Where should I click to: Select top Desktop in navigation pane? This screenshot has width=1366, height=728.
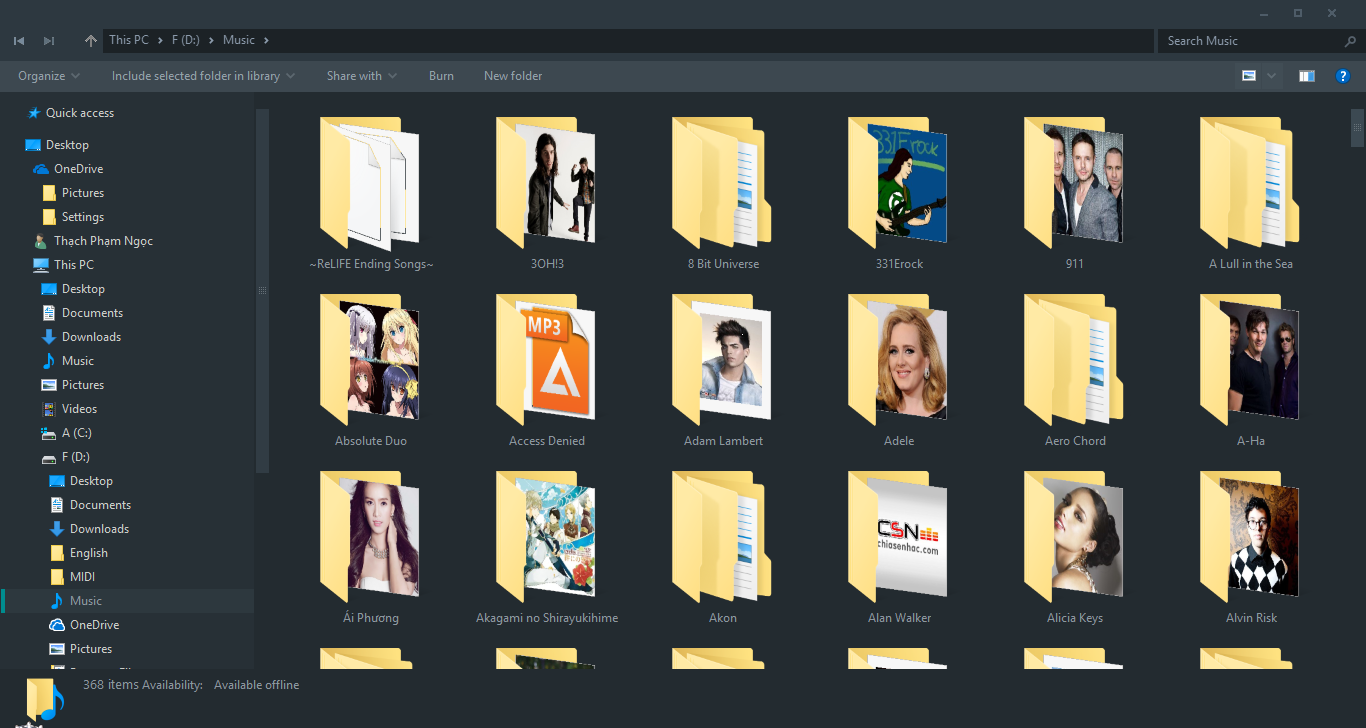click(x=67, y=145)
